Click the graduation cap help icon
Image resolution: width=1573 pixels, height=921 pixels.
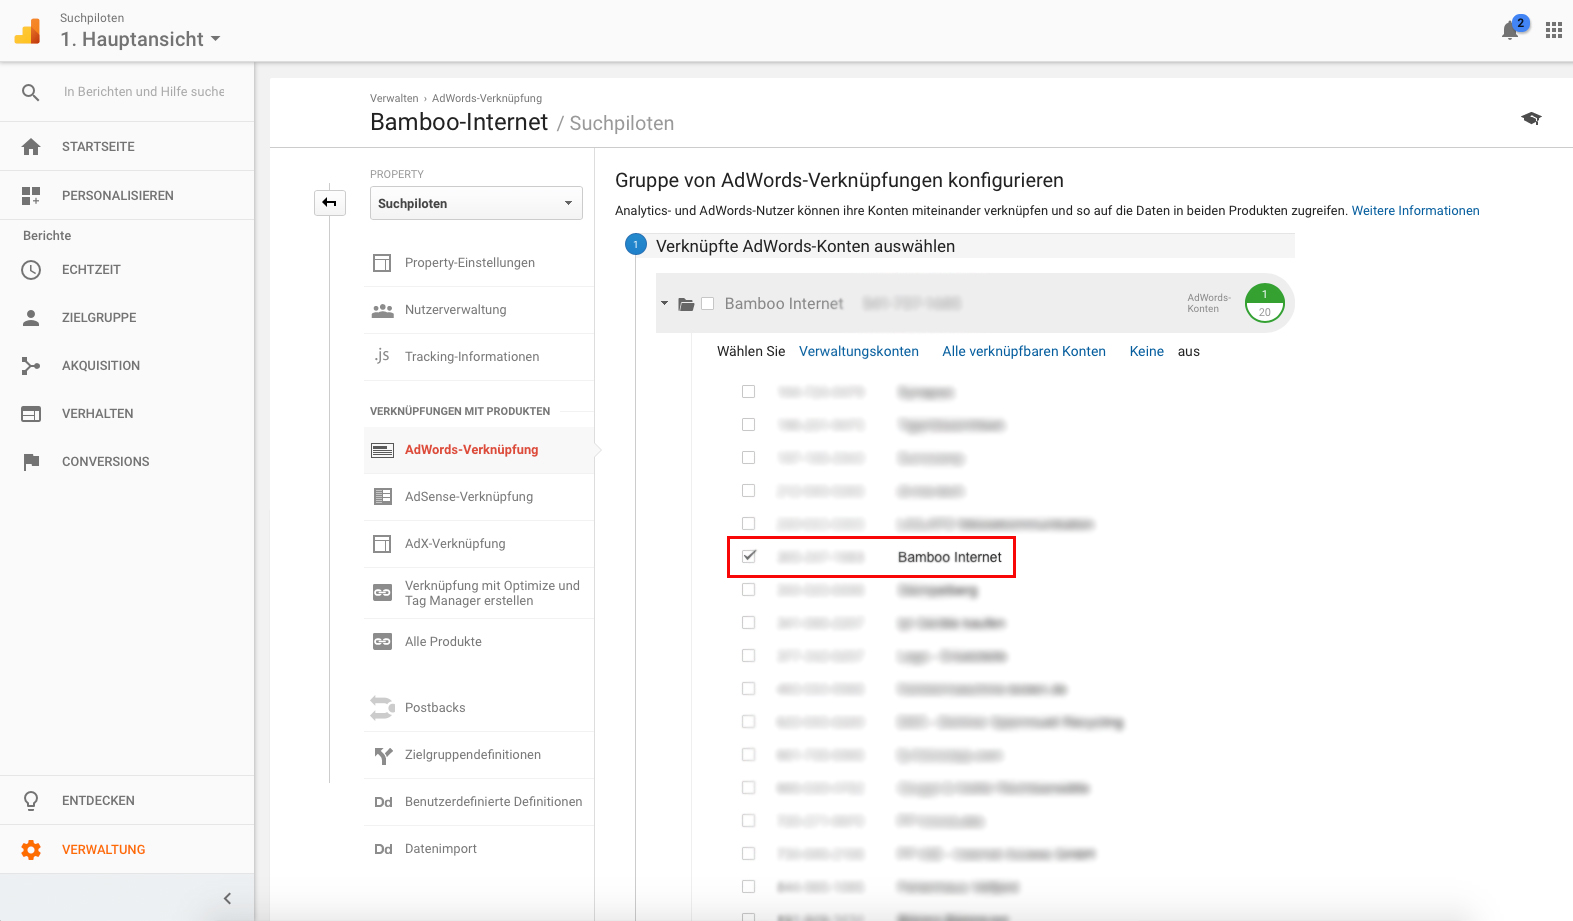[x=1531, y=118]
